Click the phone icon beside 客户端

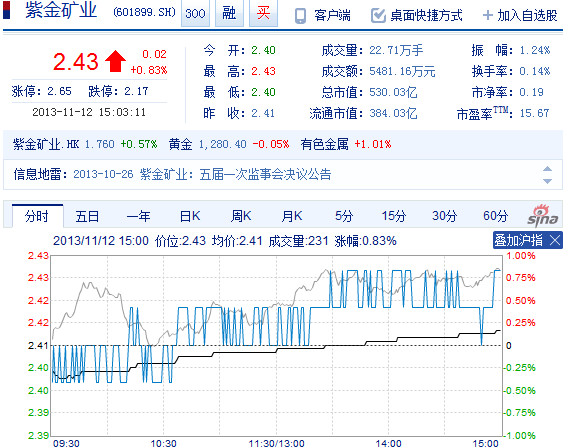300,16
